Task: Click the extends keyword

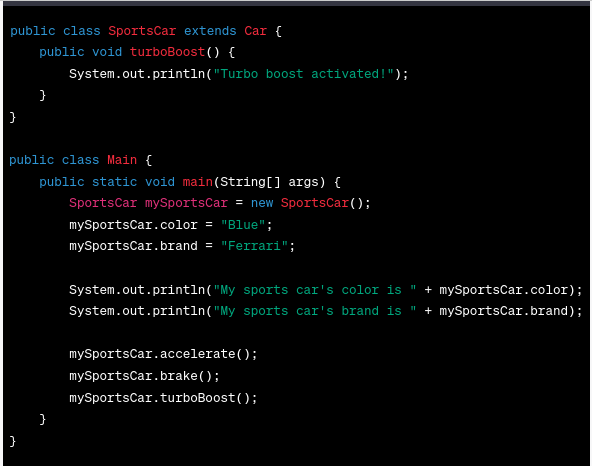Action: (x=210, y=31)
